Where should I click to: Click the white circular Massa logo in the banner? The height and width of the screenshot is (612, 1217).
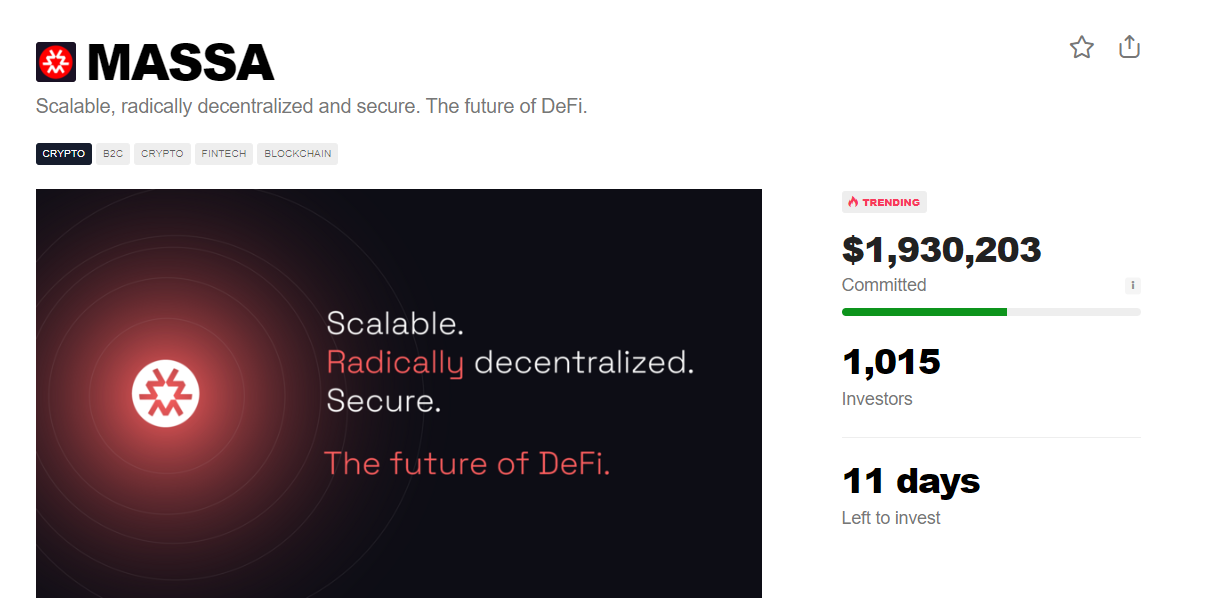(x=166, y=394)
